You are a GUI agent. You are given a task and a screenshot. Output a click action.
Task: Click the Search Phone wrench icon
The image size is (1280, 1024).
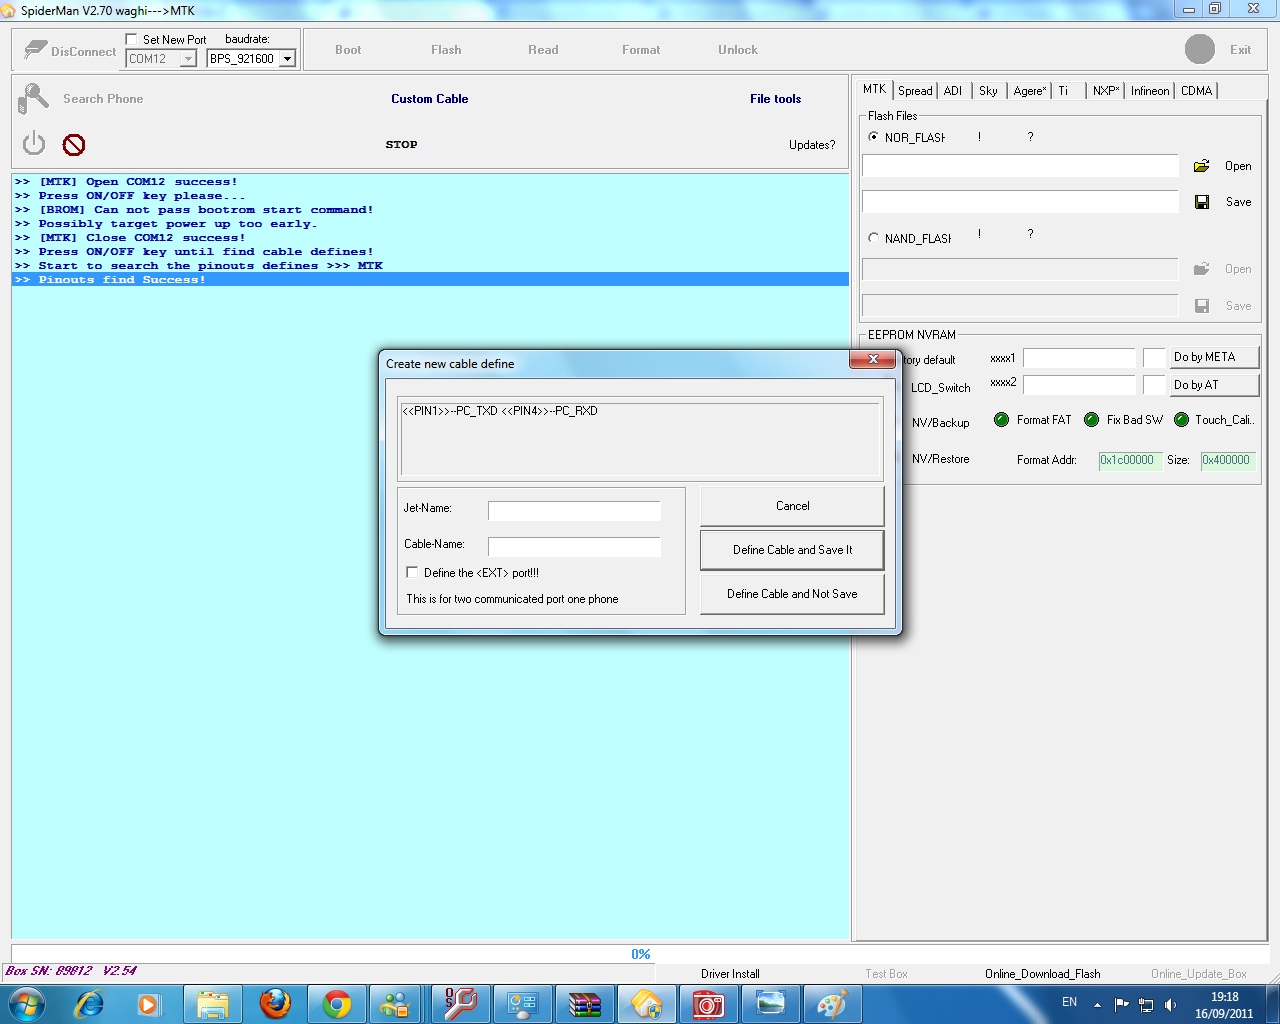33,98
